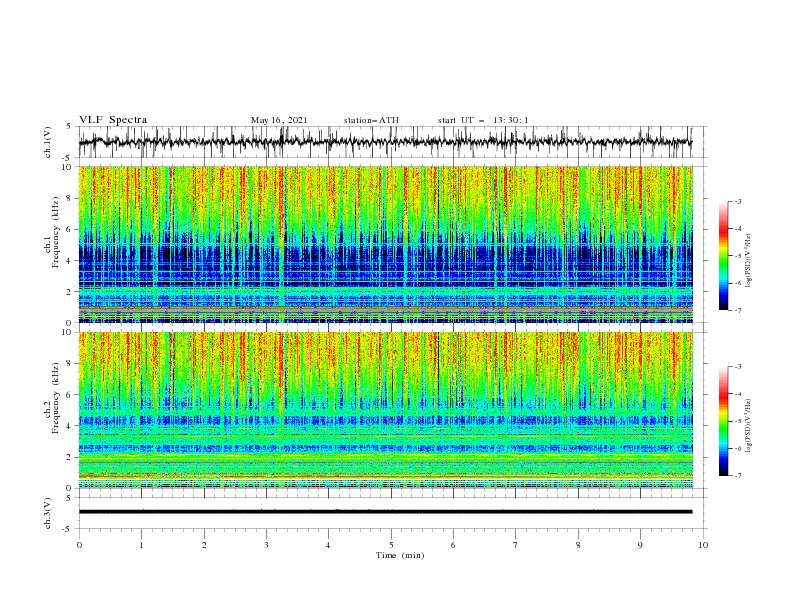The image size is (792, 612).
Task: Click the "1" tick on the Time axis
Action: 141,545
